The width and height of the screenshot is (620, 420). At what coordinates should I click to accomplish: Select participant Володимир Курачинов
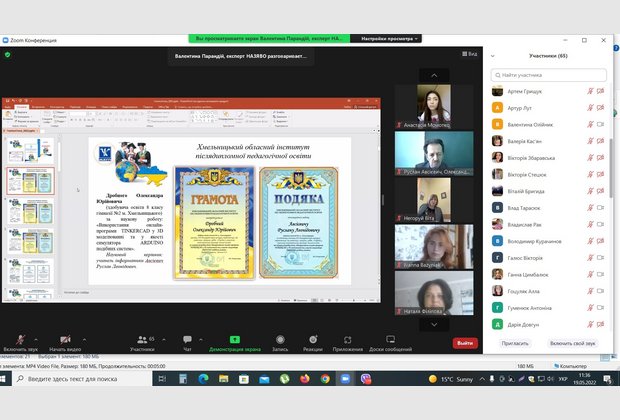coord(548,241)
